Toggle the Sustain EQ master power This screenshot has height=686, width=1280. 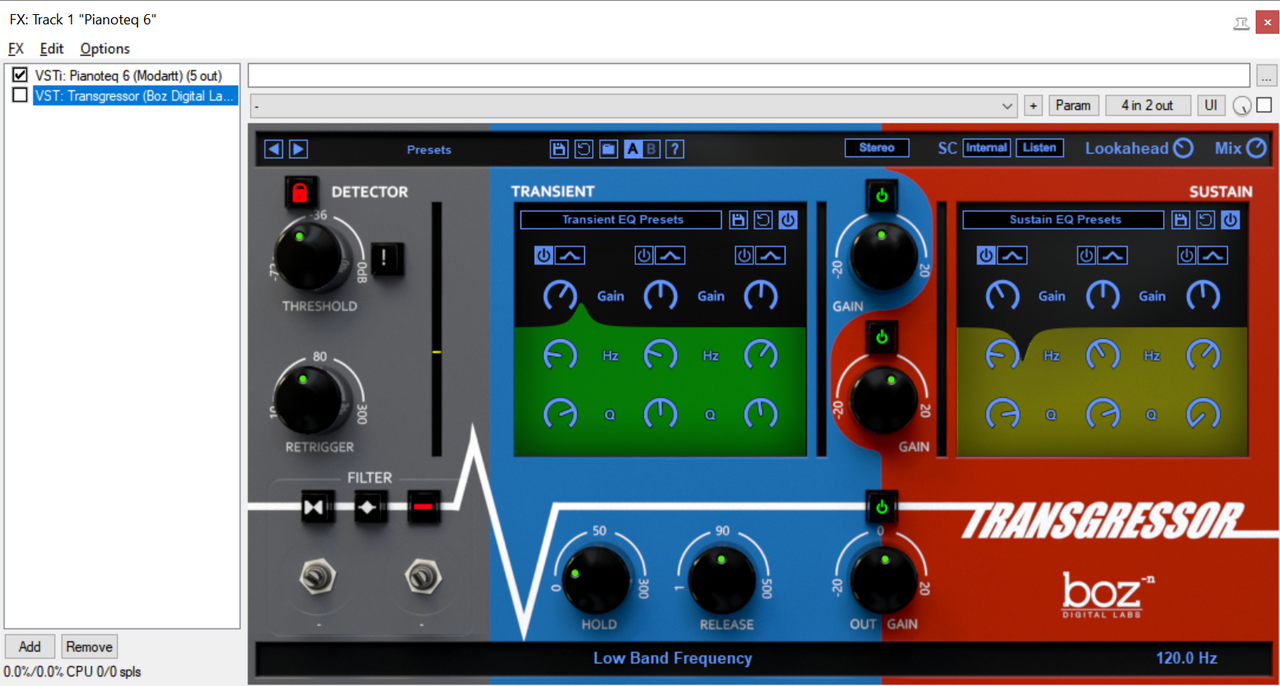click(x=1230, y=220)
